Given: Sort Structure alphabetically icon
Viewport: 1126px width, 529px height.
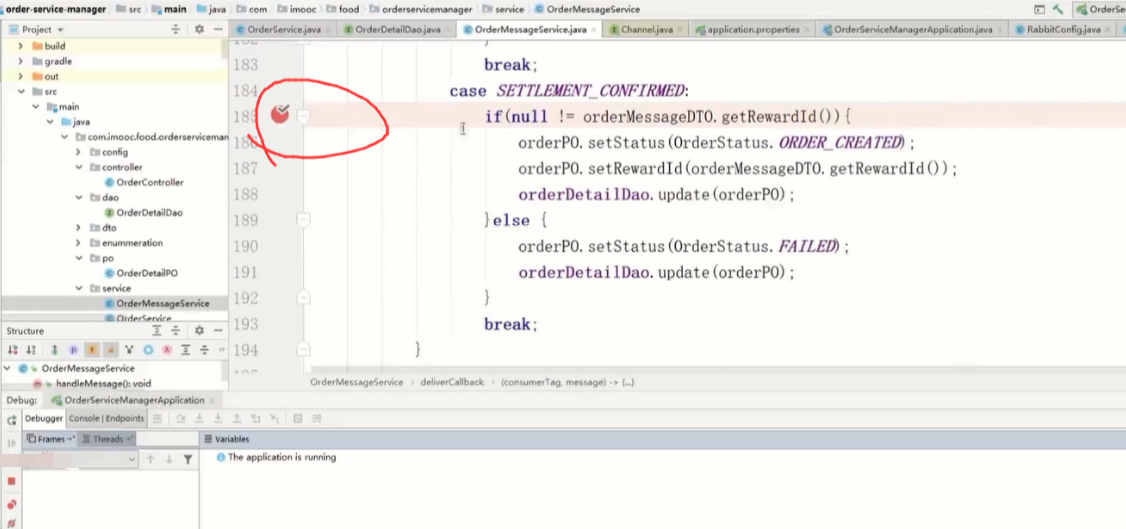Looking at the screenshot, I should click(31, 350).
